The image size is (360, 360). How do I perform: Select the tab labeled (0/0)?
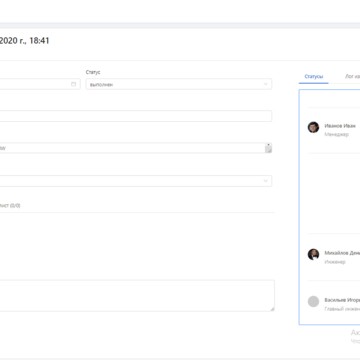point(10,206)
